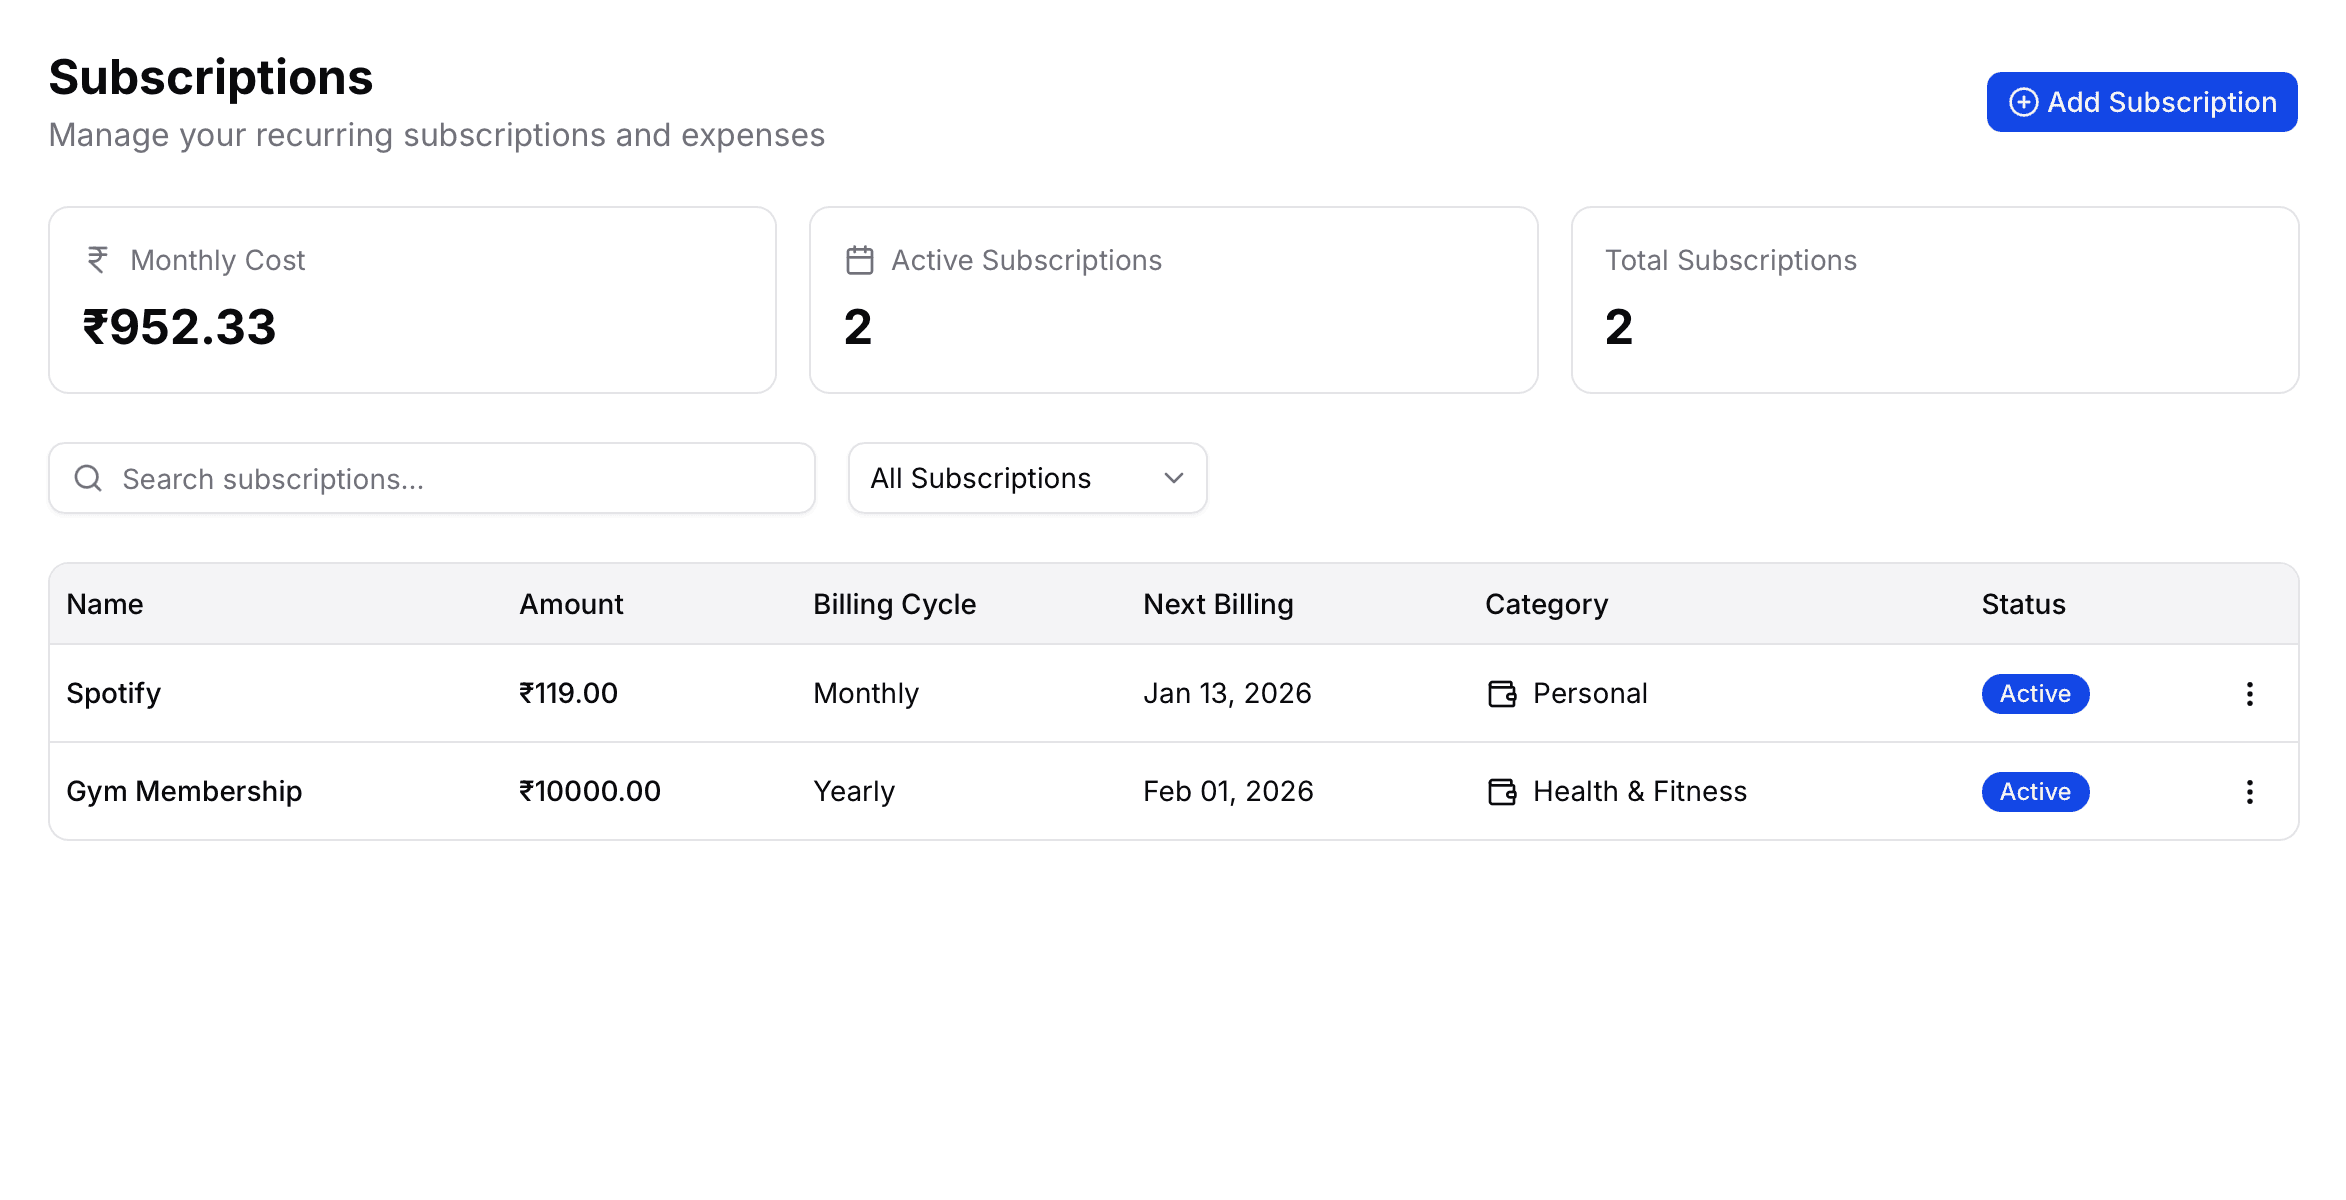Click the calendar icon beside Active Subscriptions

pyautogui.click(x=859, y=260)
